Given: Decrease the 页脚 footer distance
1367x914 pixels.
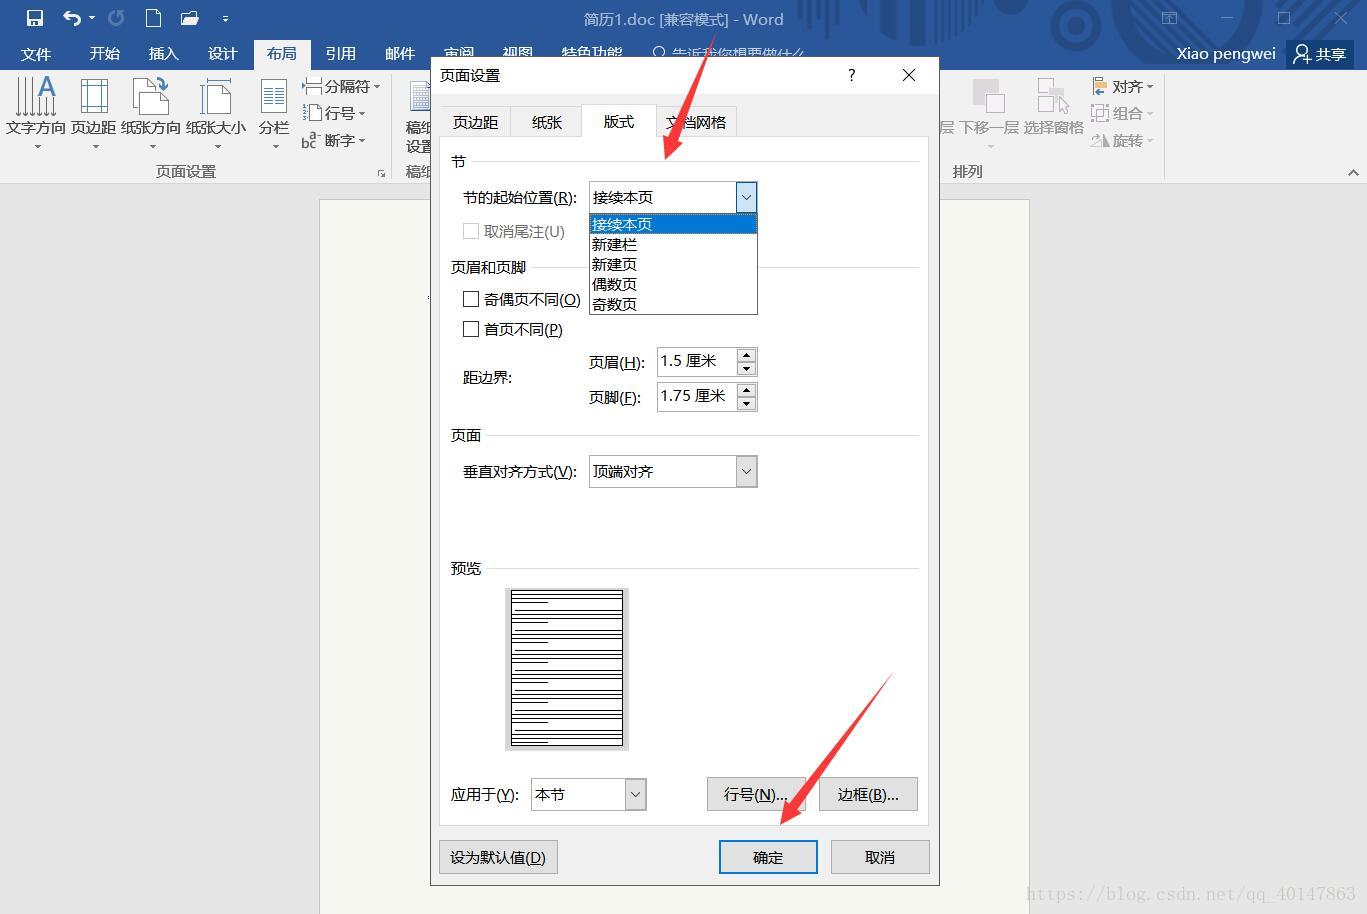Looking at the screenshot, I should [746, 404].
